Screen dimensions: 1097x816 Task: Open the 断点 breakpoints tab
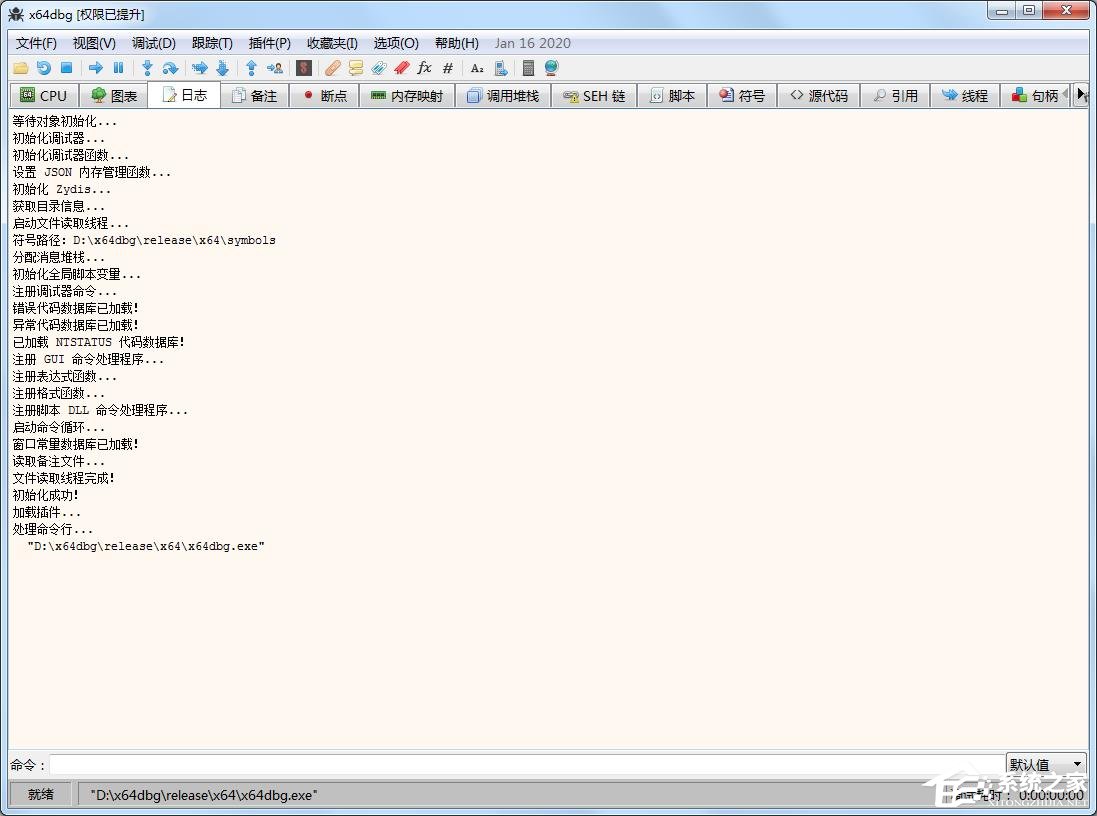pos(324,96)
